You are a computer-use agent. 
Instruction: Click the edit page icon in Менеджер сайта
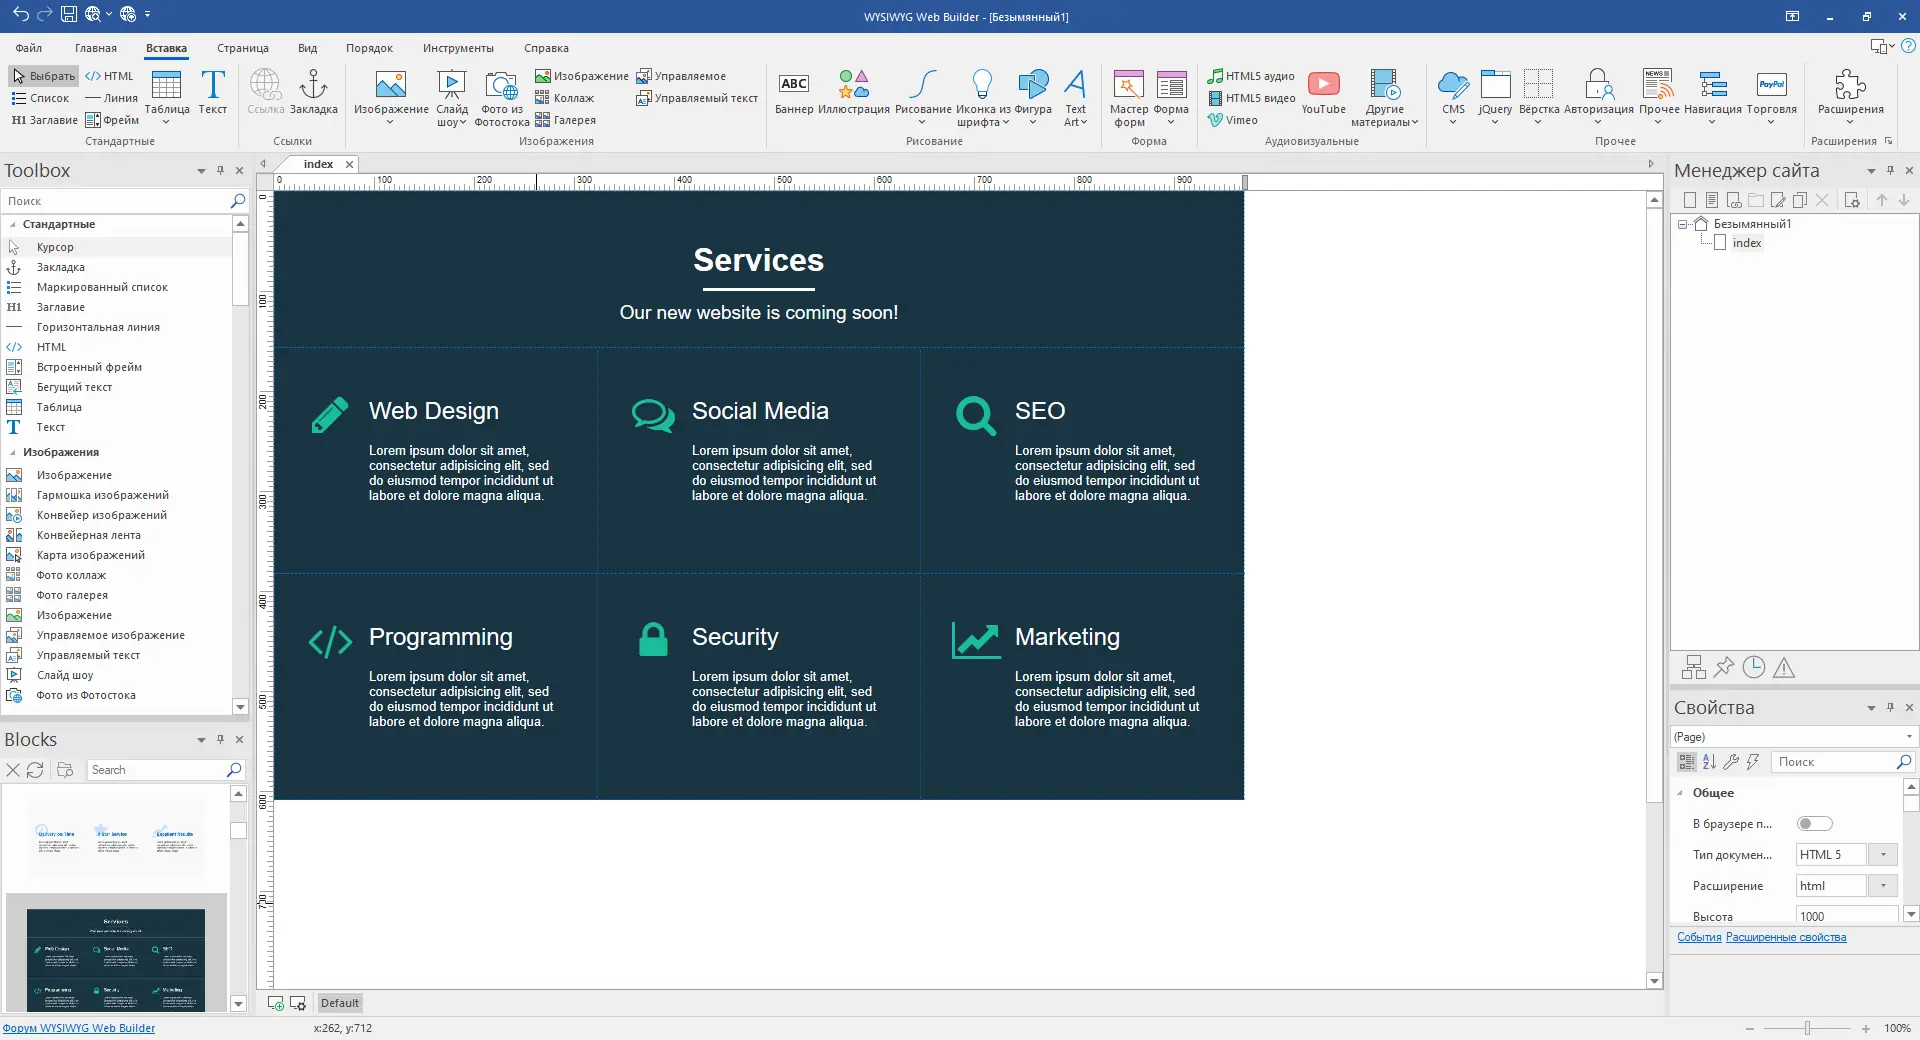coord(1778,200)
